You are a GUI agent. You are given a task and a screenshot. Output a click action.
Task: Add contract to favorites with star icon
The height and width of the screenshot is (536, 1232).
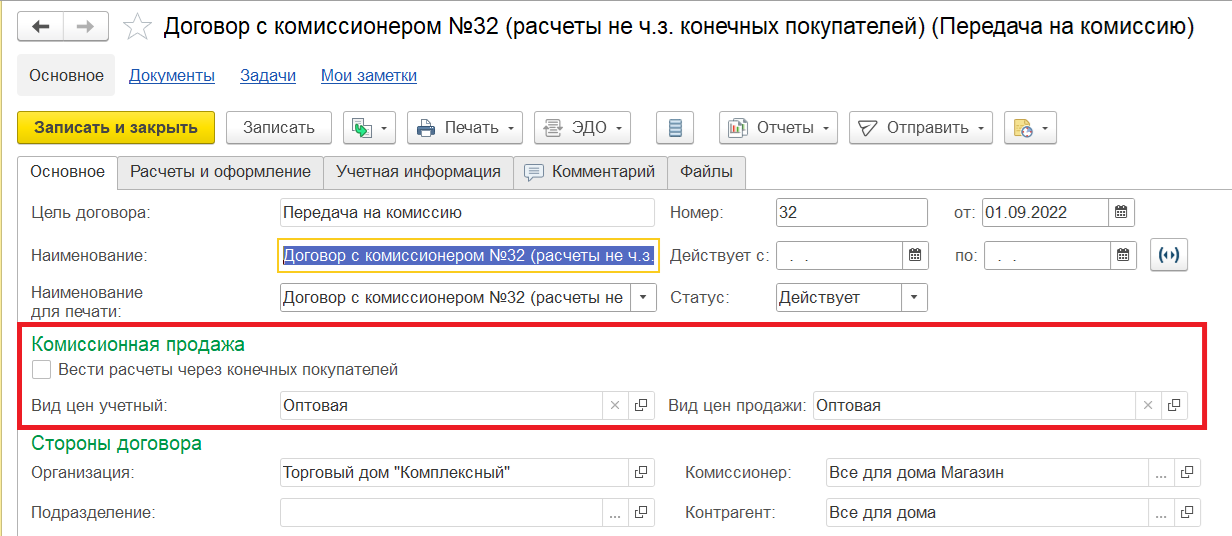(x=136, y=27)
